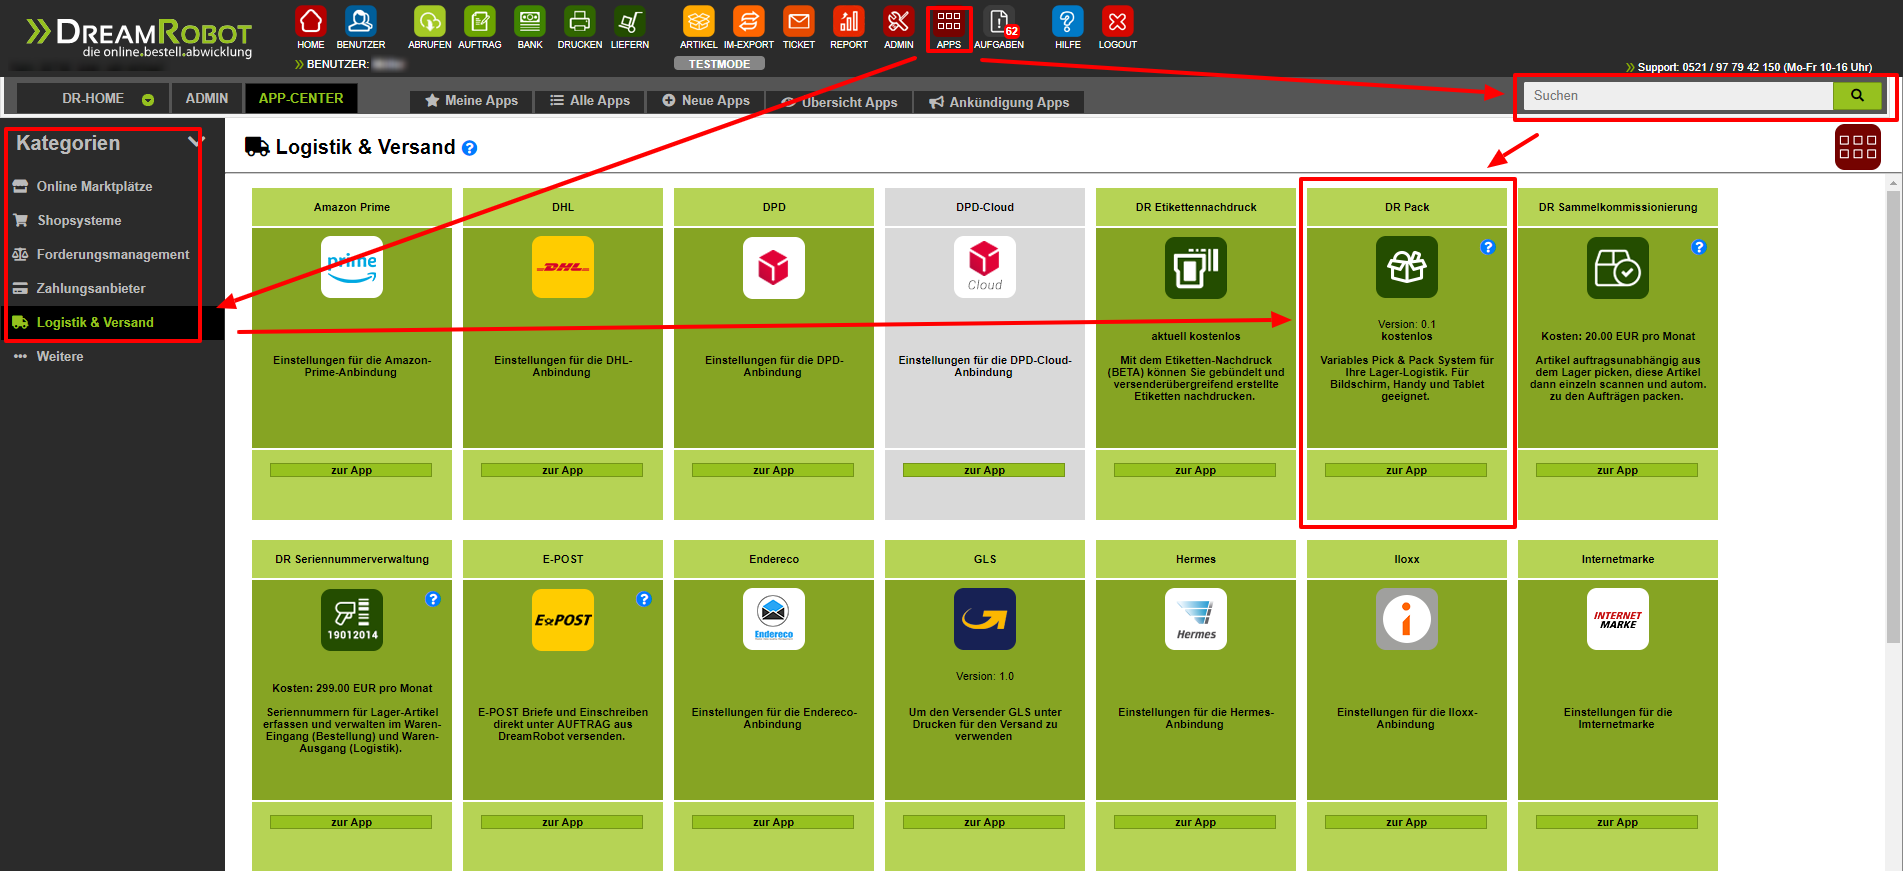Viewport: 1903px width, 871px height.
Task: Expand the DR-HOME dropdown arrow
Action: tap(148, 100)
